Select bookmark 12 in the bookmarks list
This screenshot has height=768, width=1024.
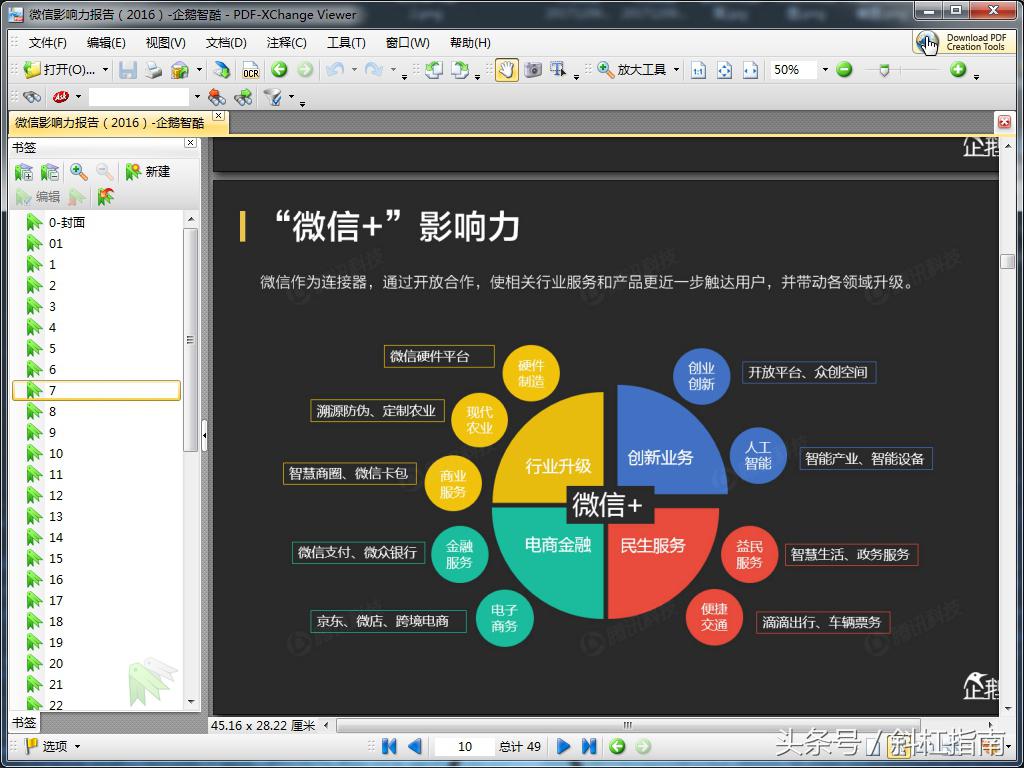coord(56,495)
